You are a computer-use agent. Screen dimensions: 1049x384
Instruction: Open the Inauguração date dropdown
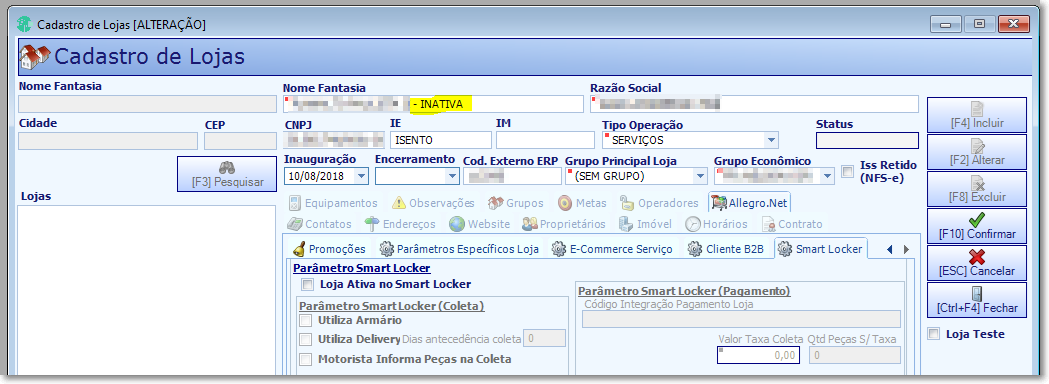pyautogui.click(x=361, y=177)
